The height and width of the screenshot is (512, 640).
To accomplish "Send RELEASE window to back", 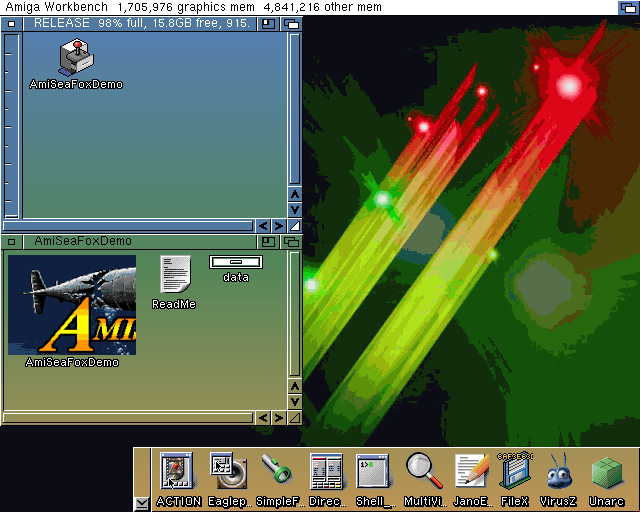I will [x=292, y=24].
